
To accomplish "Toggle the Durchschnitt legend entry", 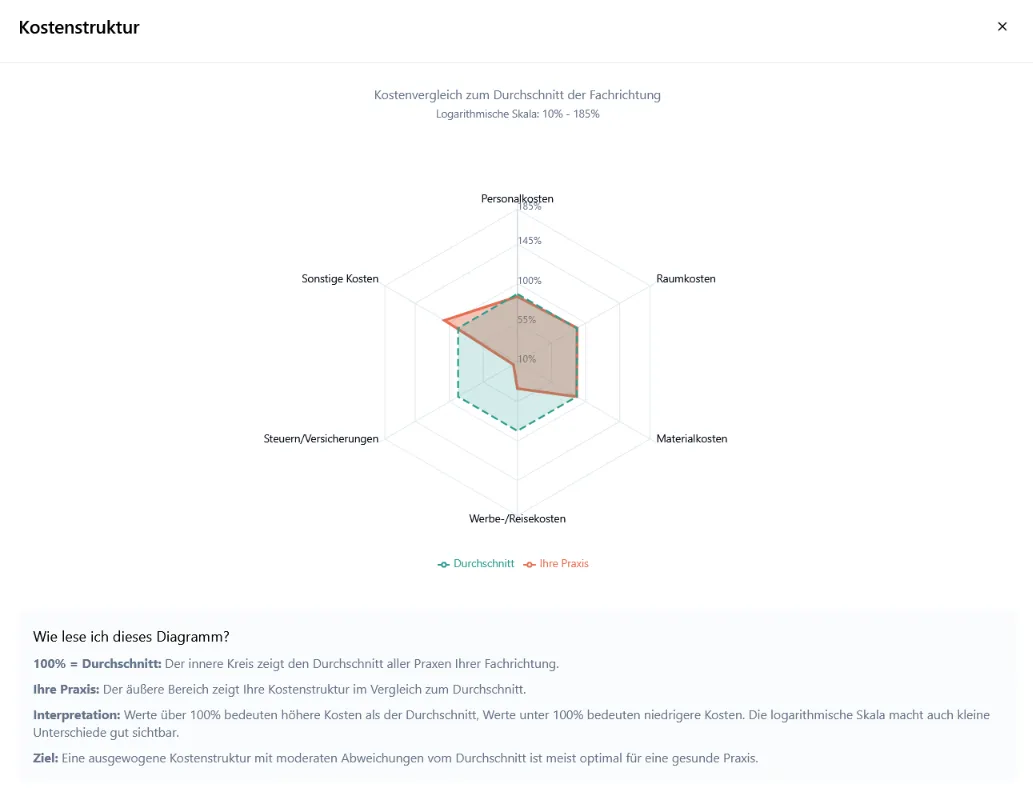I will point(476,564).
